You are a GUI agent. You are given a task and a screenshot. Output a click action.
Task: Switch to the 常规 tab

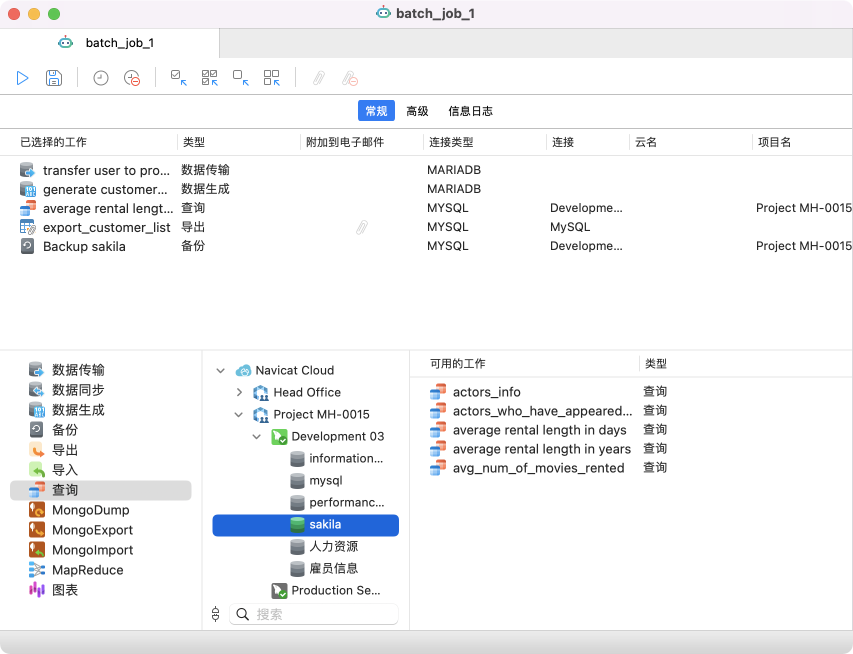376,111
